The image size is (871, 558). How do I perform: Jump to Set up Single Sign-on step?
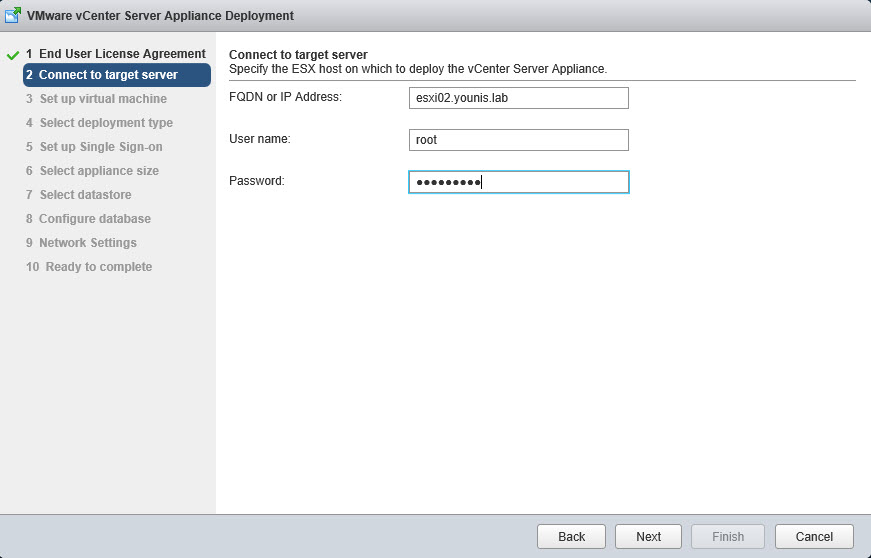(94, 147)
